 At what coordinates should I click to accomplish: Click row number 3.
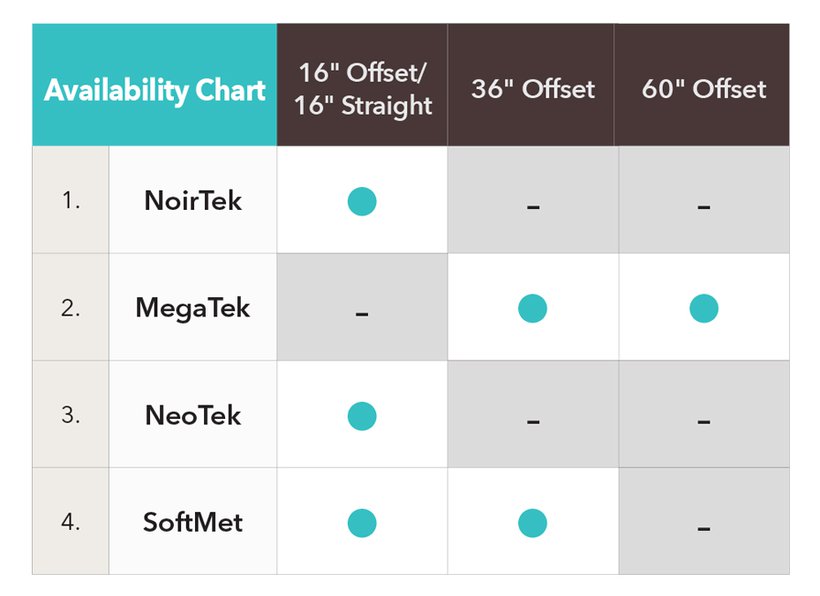(71, 415)
